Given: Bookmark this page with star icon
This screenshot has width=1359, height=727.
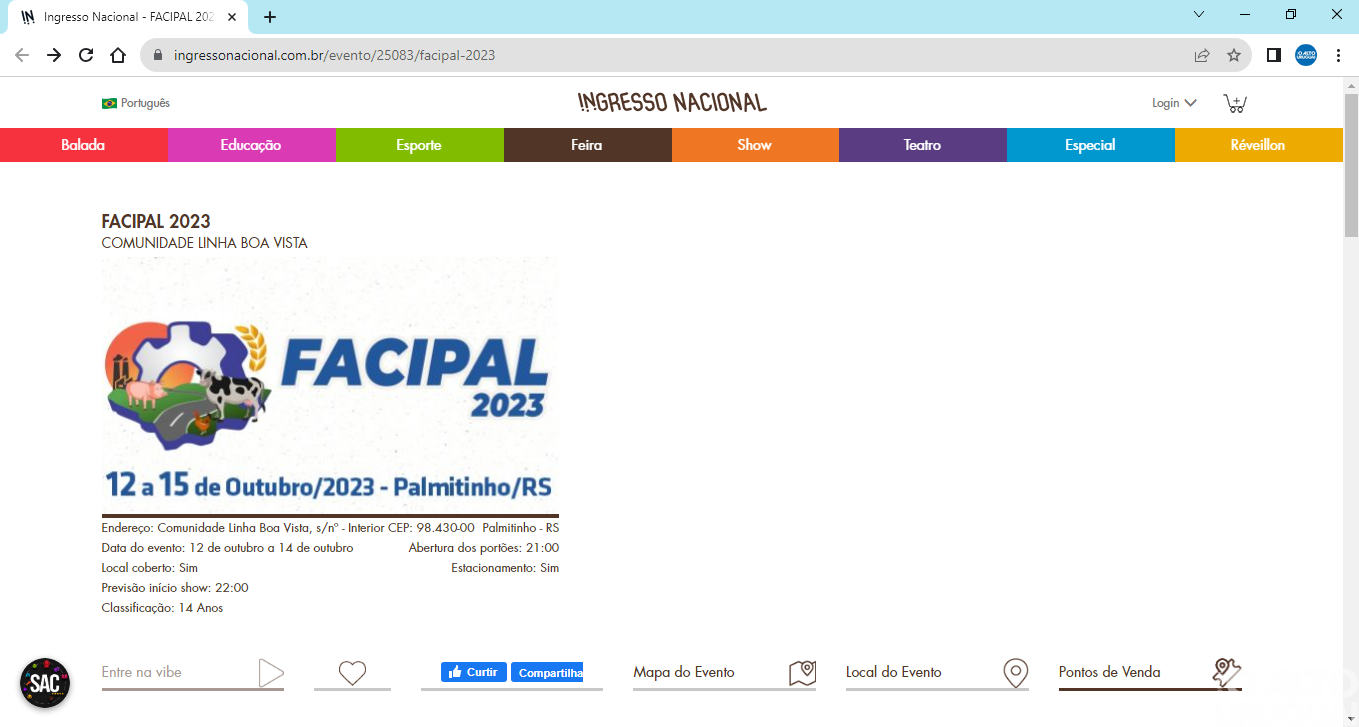Looking at the screenshot, I should 1234,55.
